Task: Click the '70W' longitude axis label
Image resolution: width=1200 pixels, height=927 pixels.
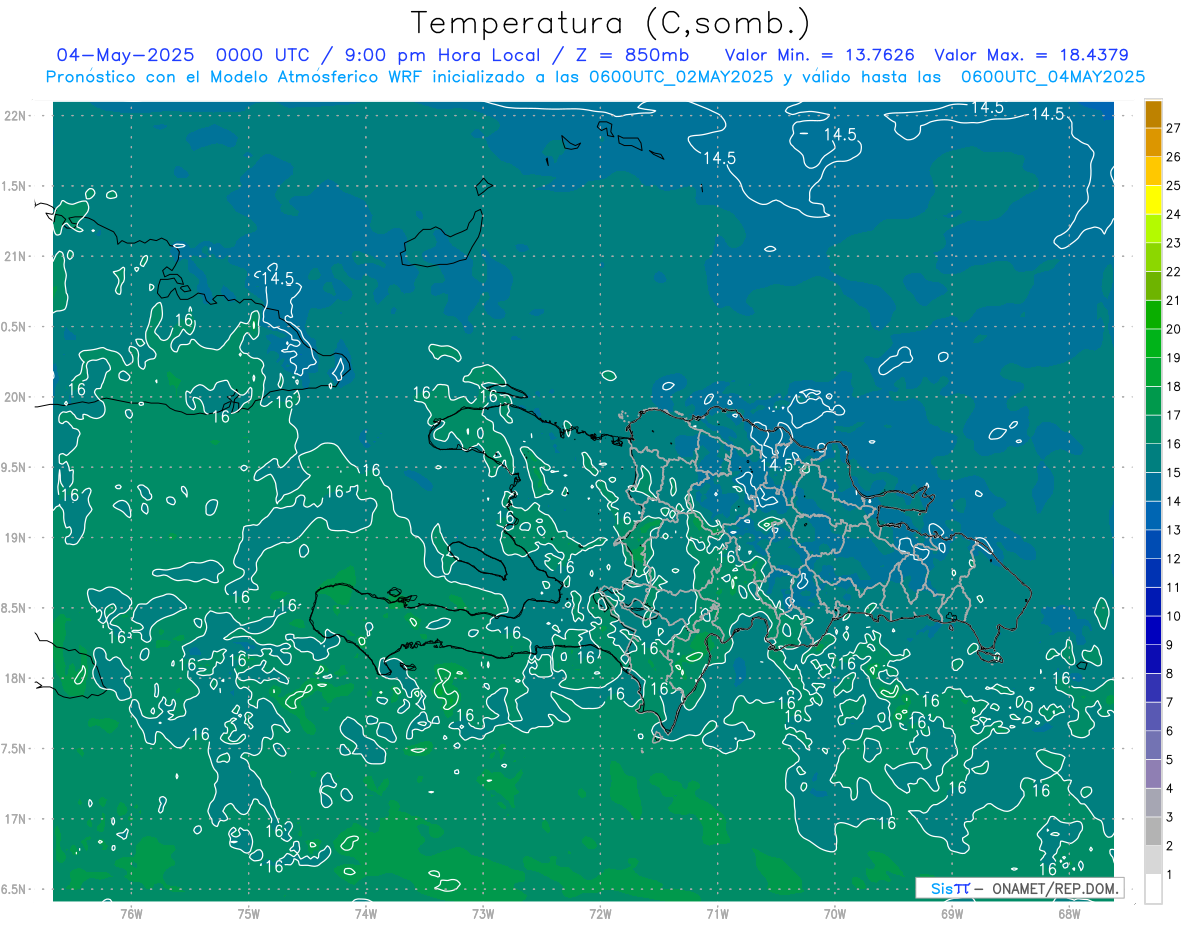Action: coord(835,914)
